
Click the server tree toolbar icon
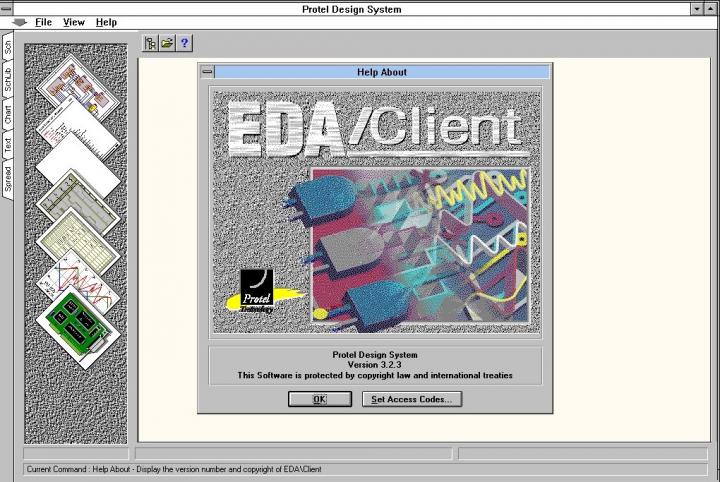[x=151, y=43]
